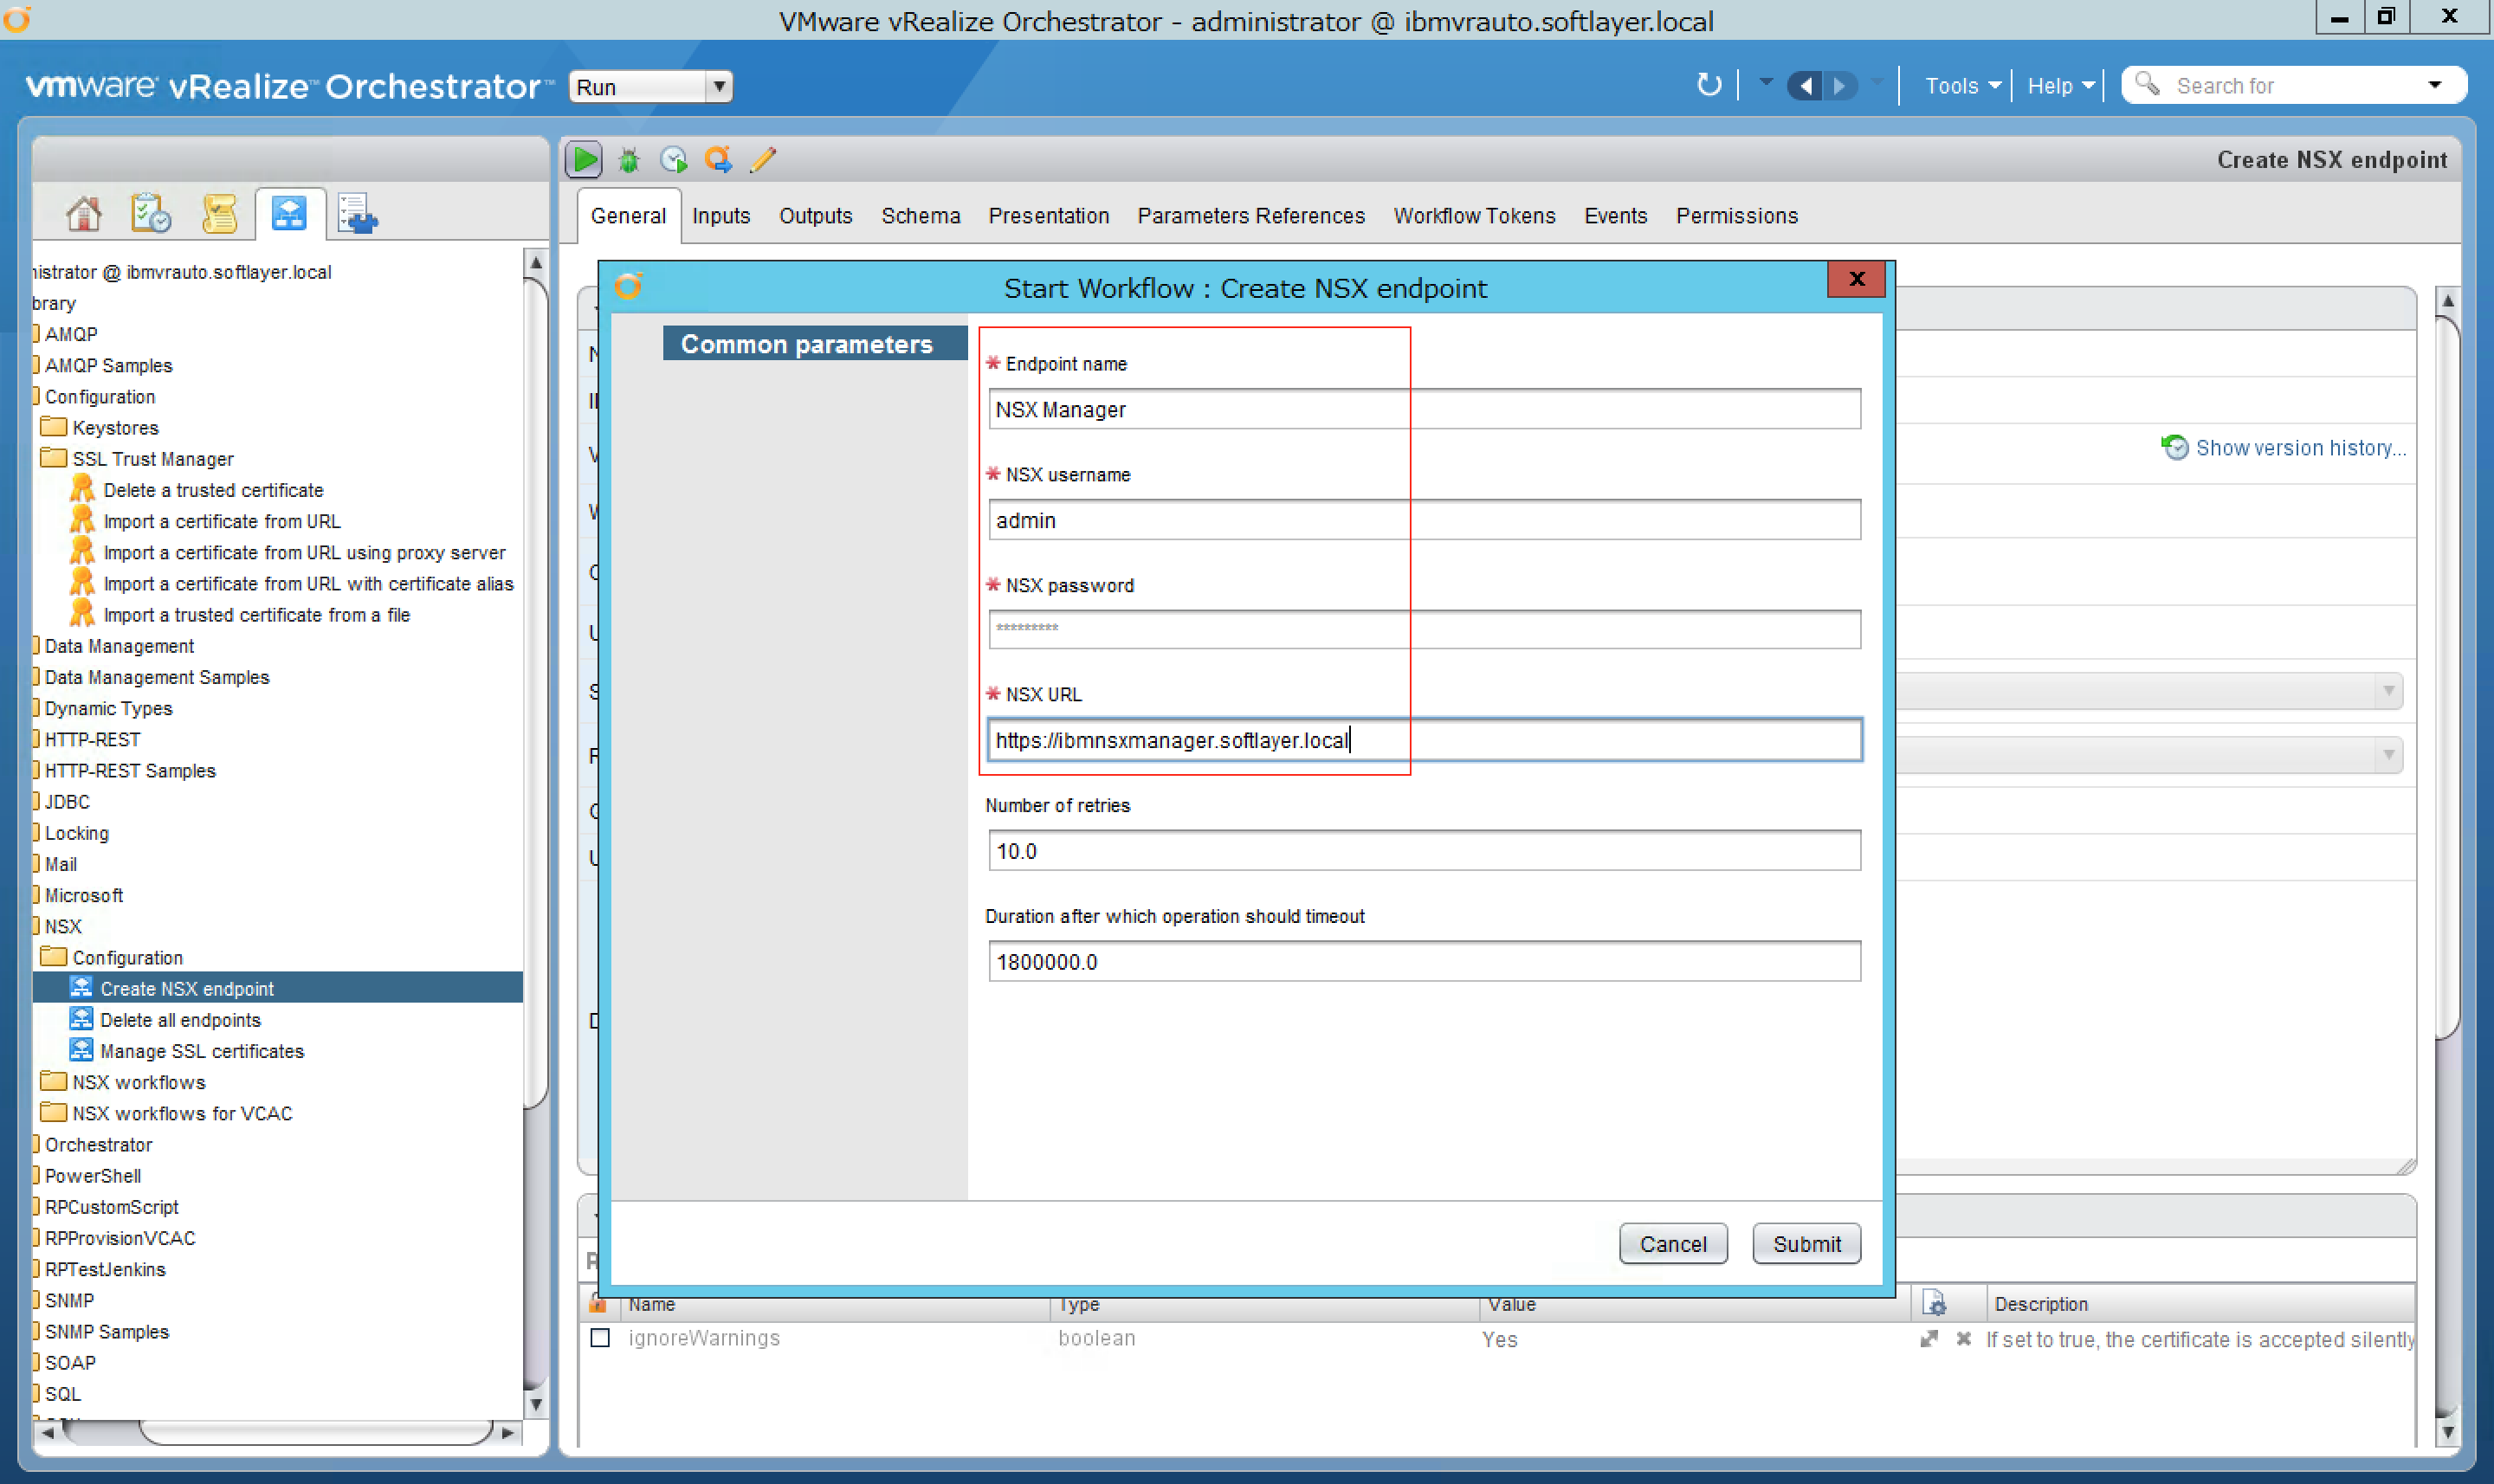
Task: Click the NSX password field
Action: [1424, 629]
